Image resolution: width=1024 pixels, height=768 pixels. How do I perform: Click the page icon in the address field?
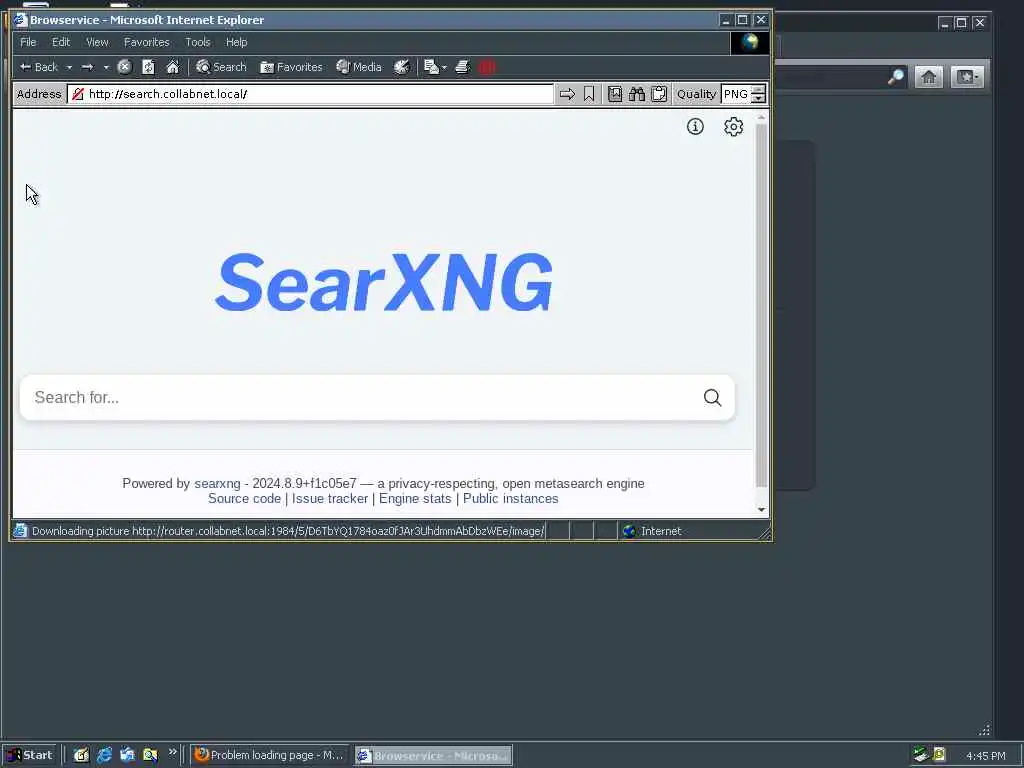78,94
